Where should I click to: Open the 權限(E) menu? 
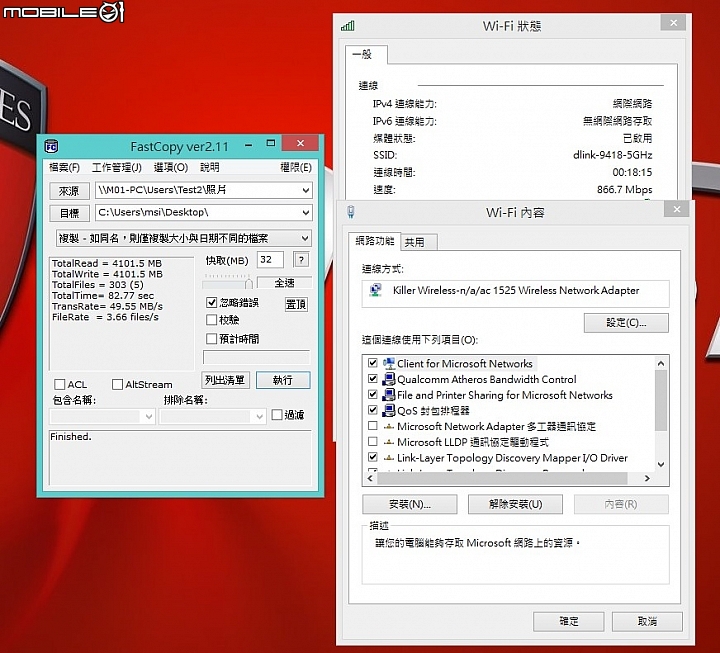(296, 168)
